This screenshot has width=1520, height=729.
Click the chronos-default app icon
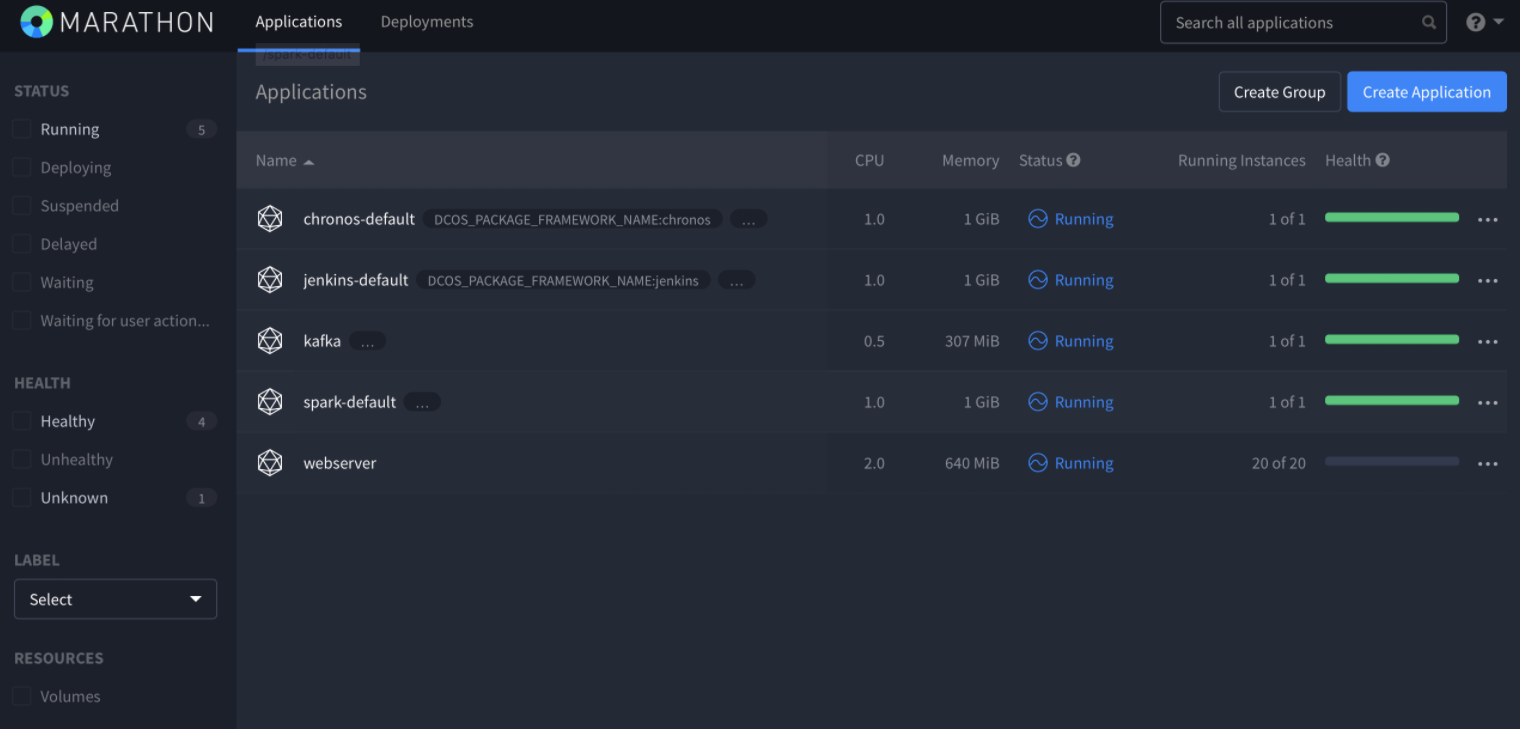270,219
